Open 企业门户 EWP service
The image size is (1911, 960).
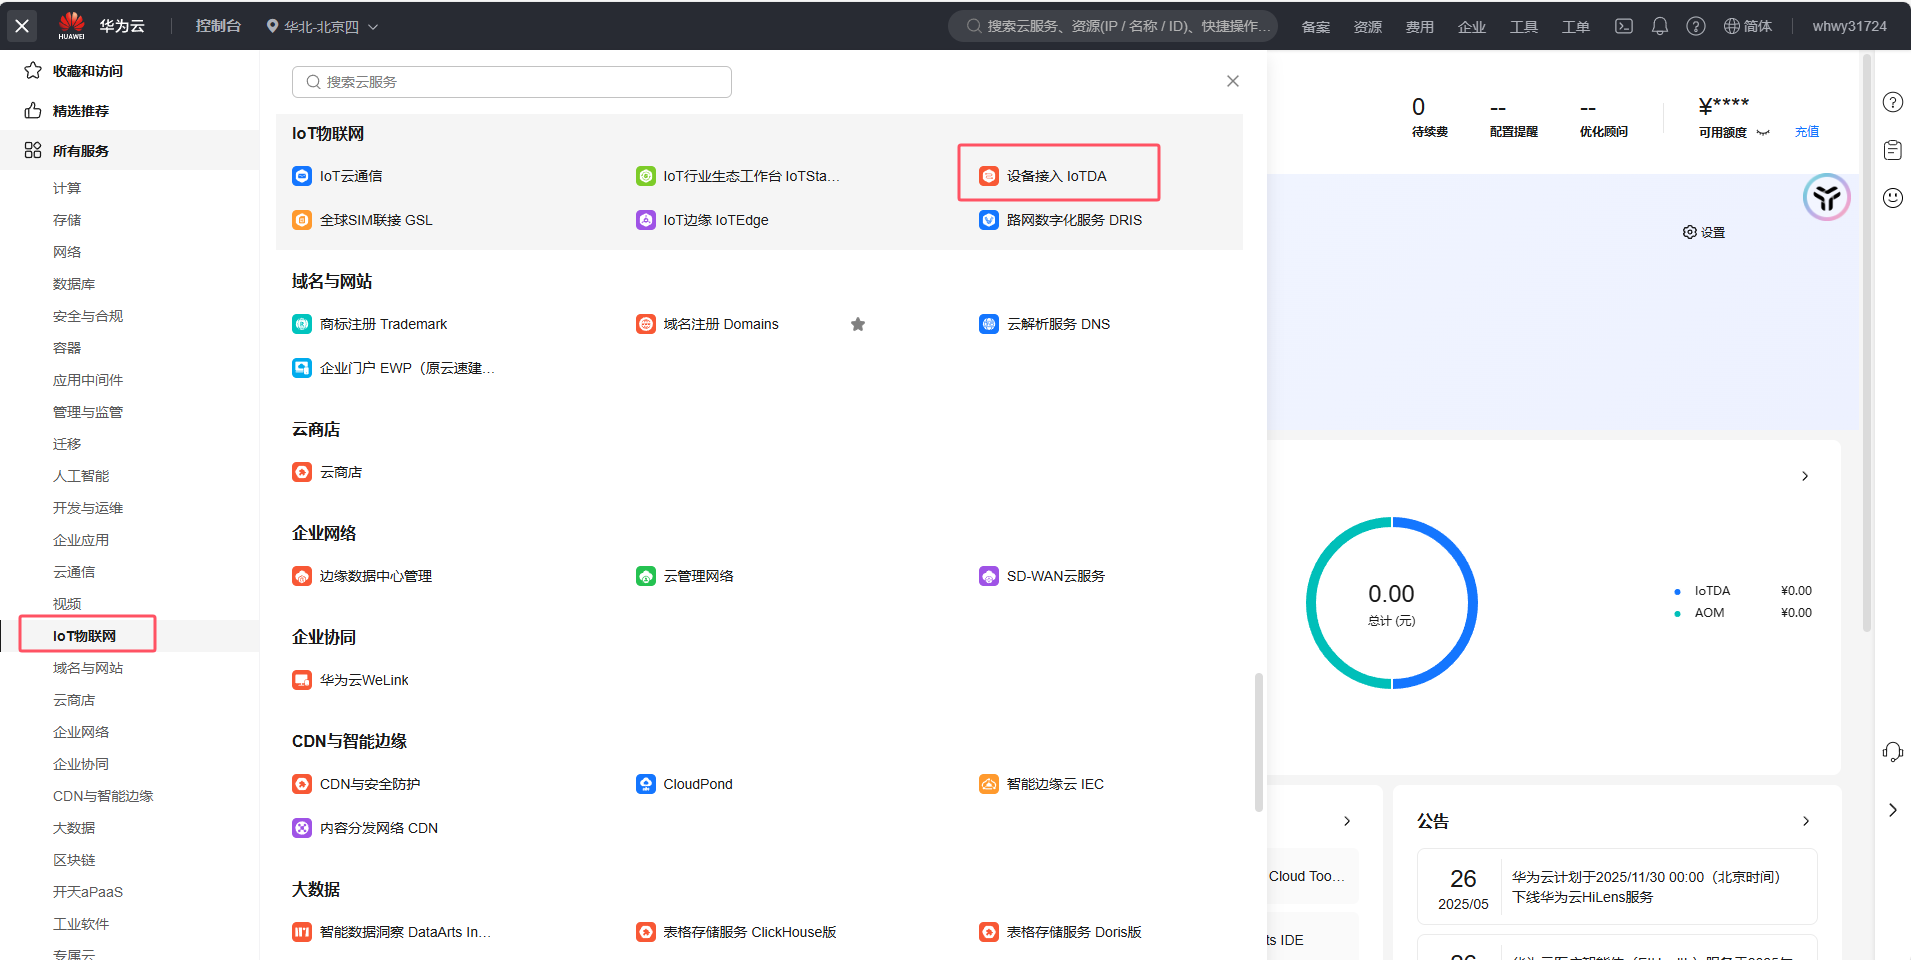393,368
